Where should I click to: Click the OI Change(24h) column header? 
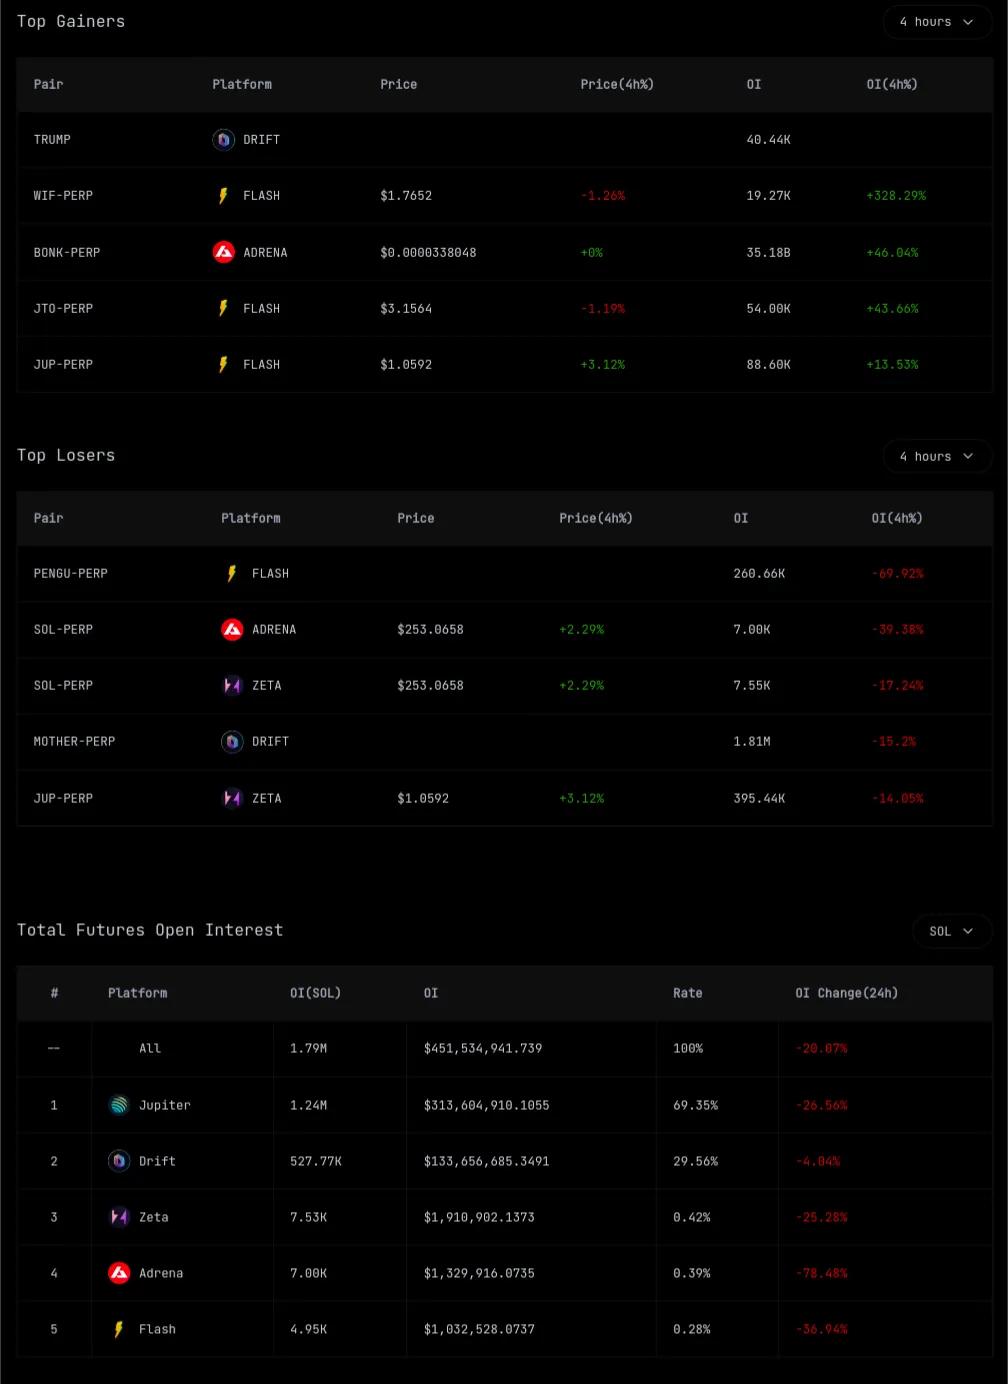[x=846, y=993]
